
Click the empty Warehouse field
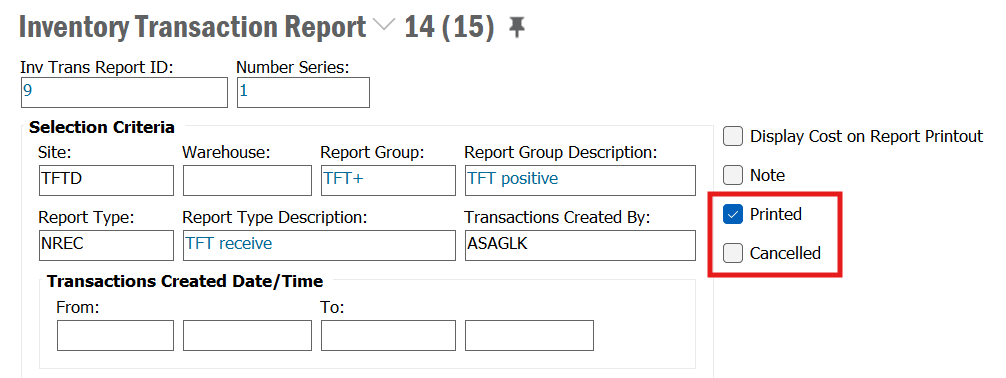[247, 180]
